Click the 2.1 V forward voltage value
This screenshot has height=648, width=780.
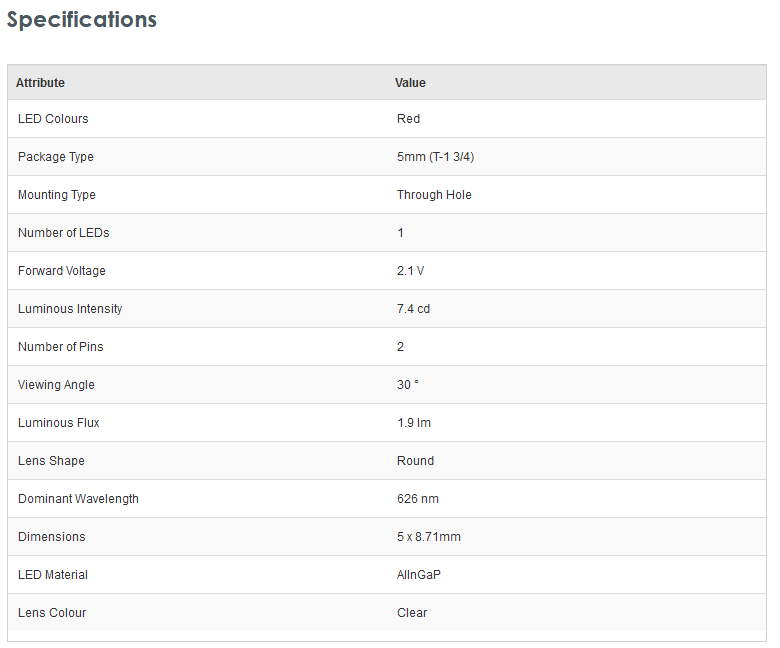[x=410, y=271]
